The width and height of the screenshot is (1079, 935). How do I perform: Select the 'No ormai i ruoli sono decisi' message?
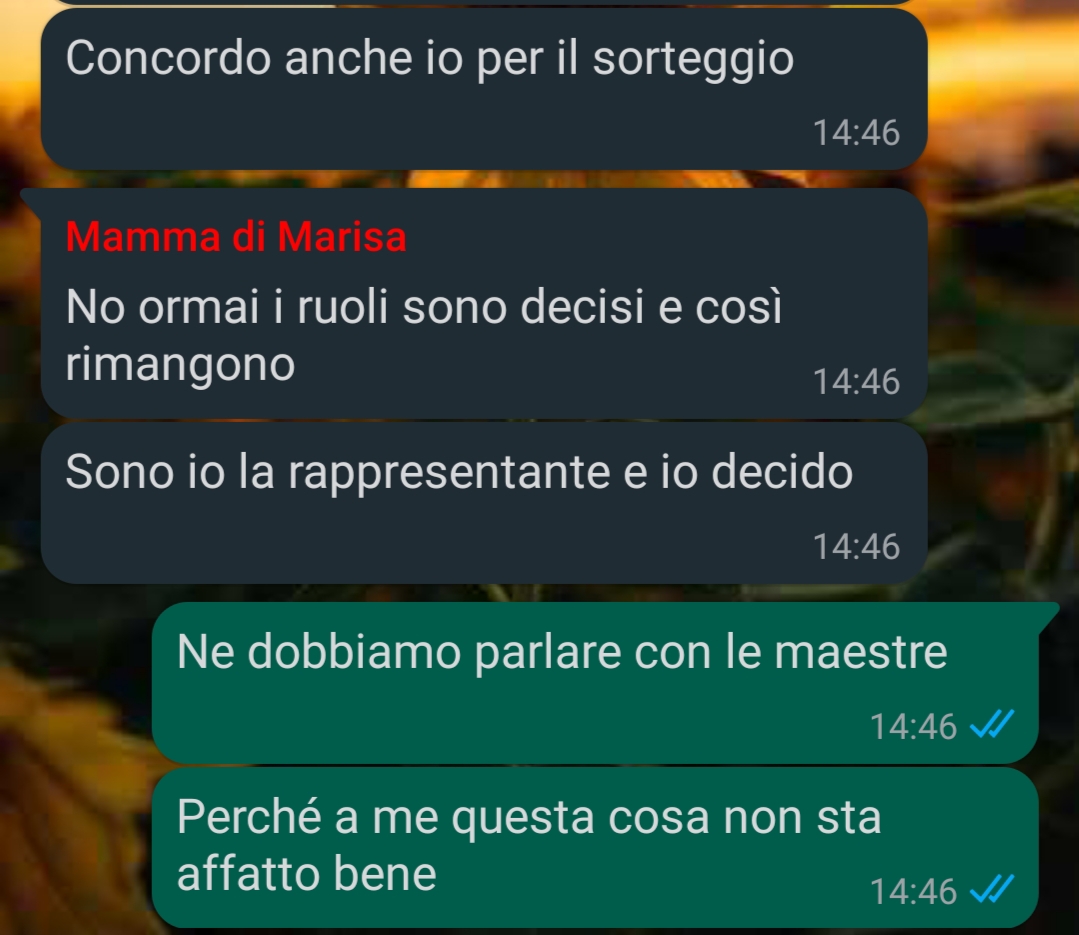pyautogui.click(x=484, y=303)
